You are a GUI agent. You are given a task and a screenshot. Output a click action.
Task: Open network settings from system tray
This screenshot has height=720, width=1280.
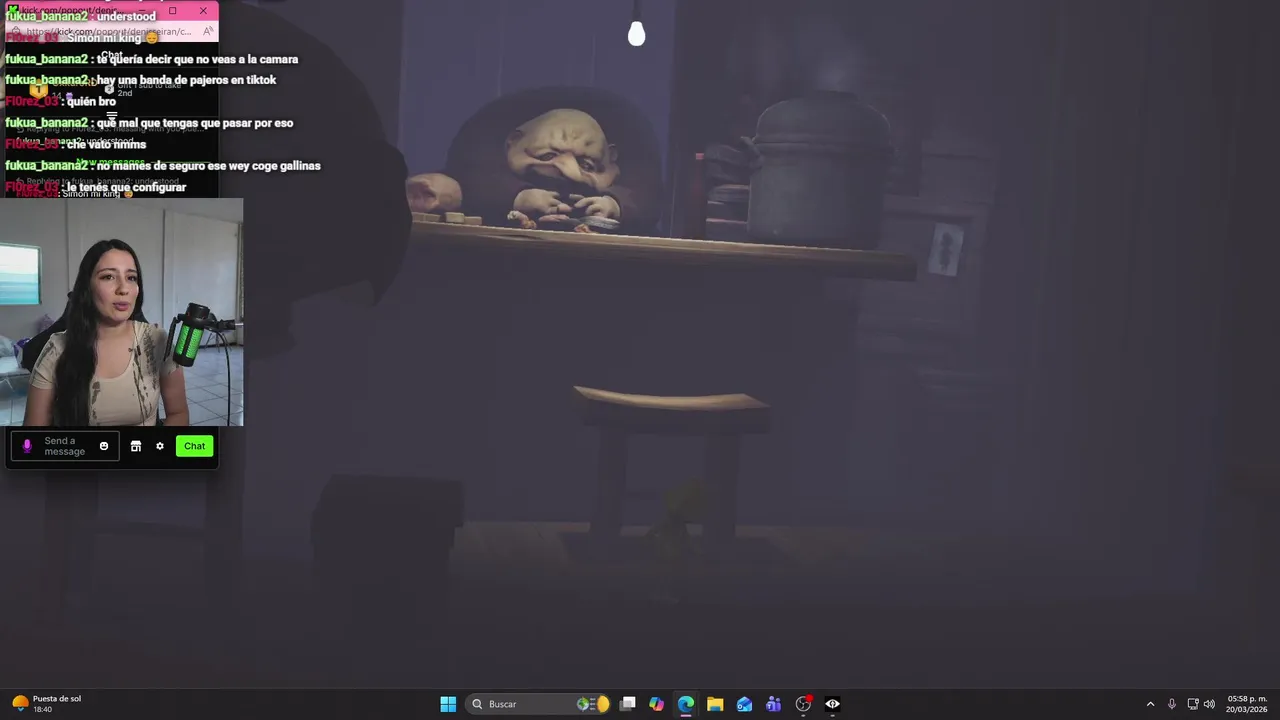pyautogui.click(x=1193, y=704)
